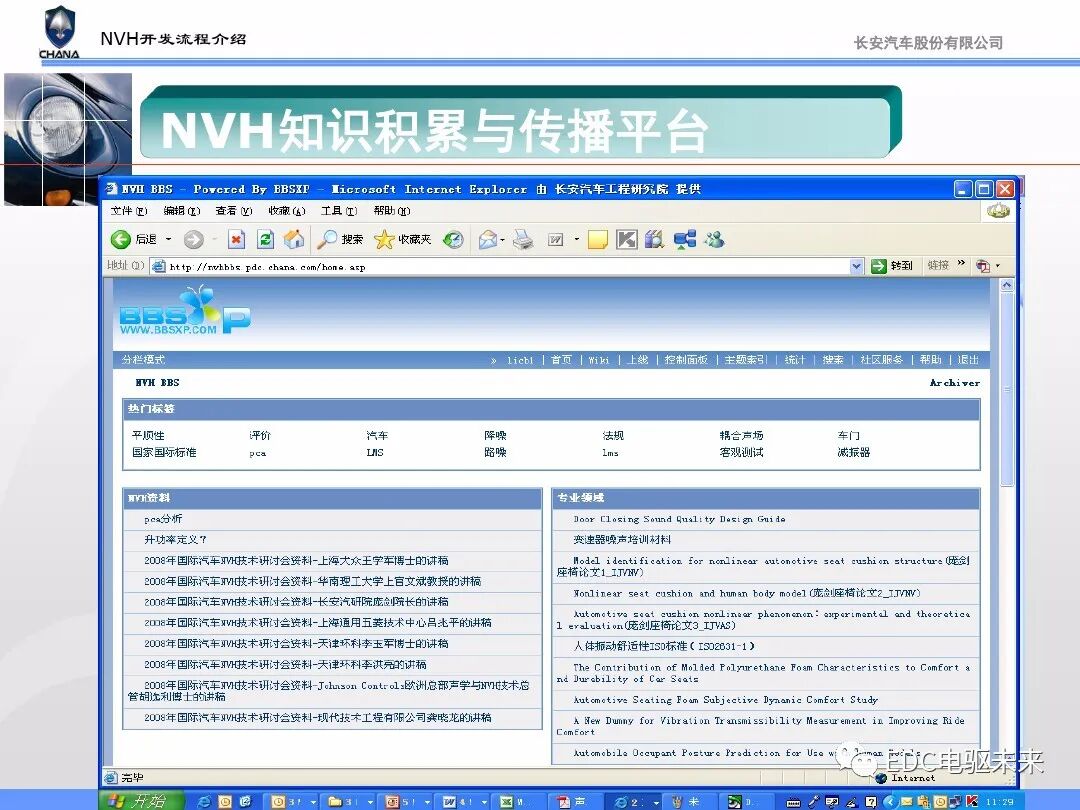Image resolution: width=1080 pixels, height=810 pixels.
Task: Open Automotive Seating Foam Subjective Dynamic Comfort Study
Action: coord(725,700)
